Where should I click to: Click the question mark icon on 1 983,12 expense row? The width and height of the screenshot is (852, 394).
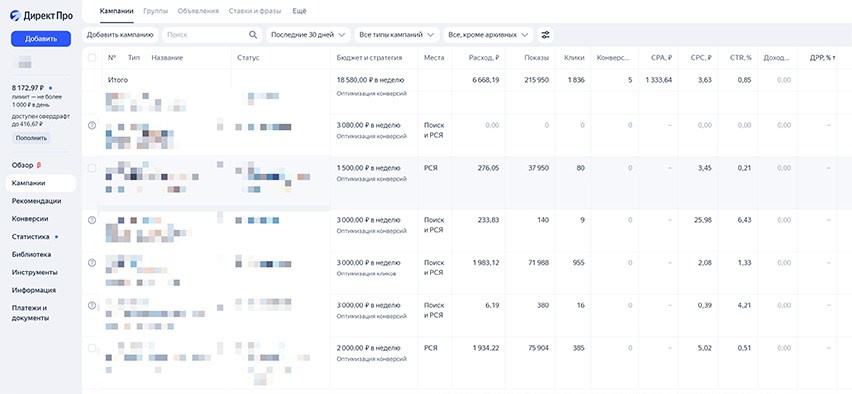(92, 263)
